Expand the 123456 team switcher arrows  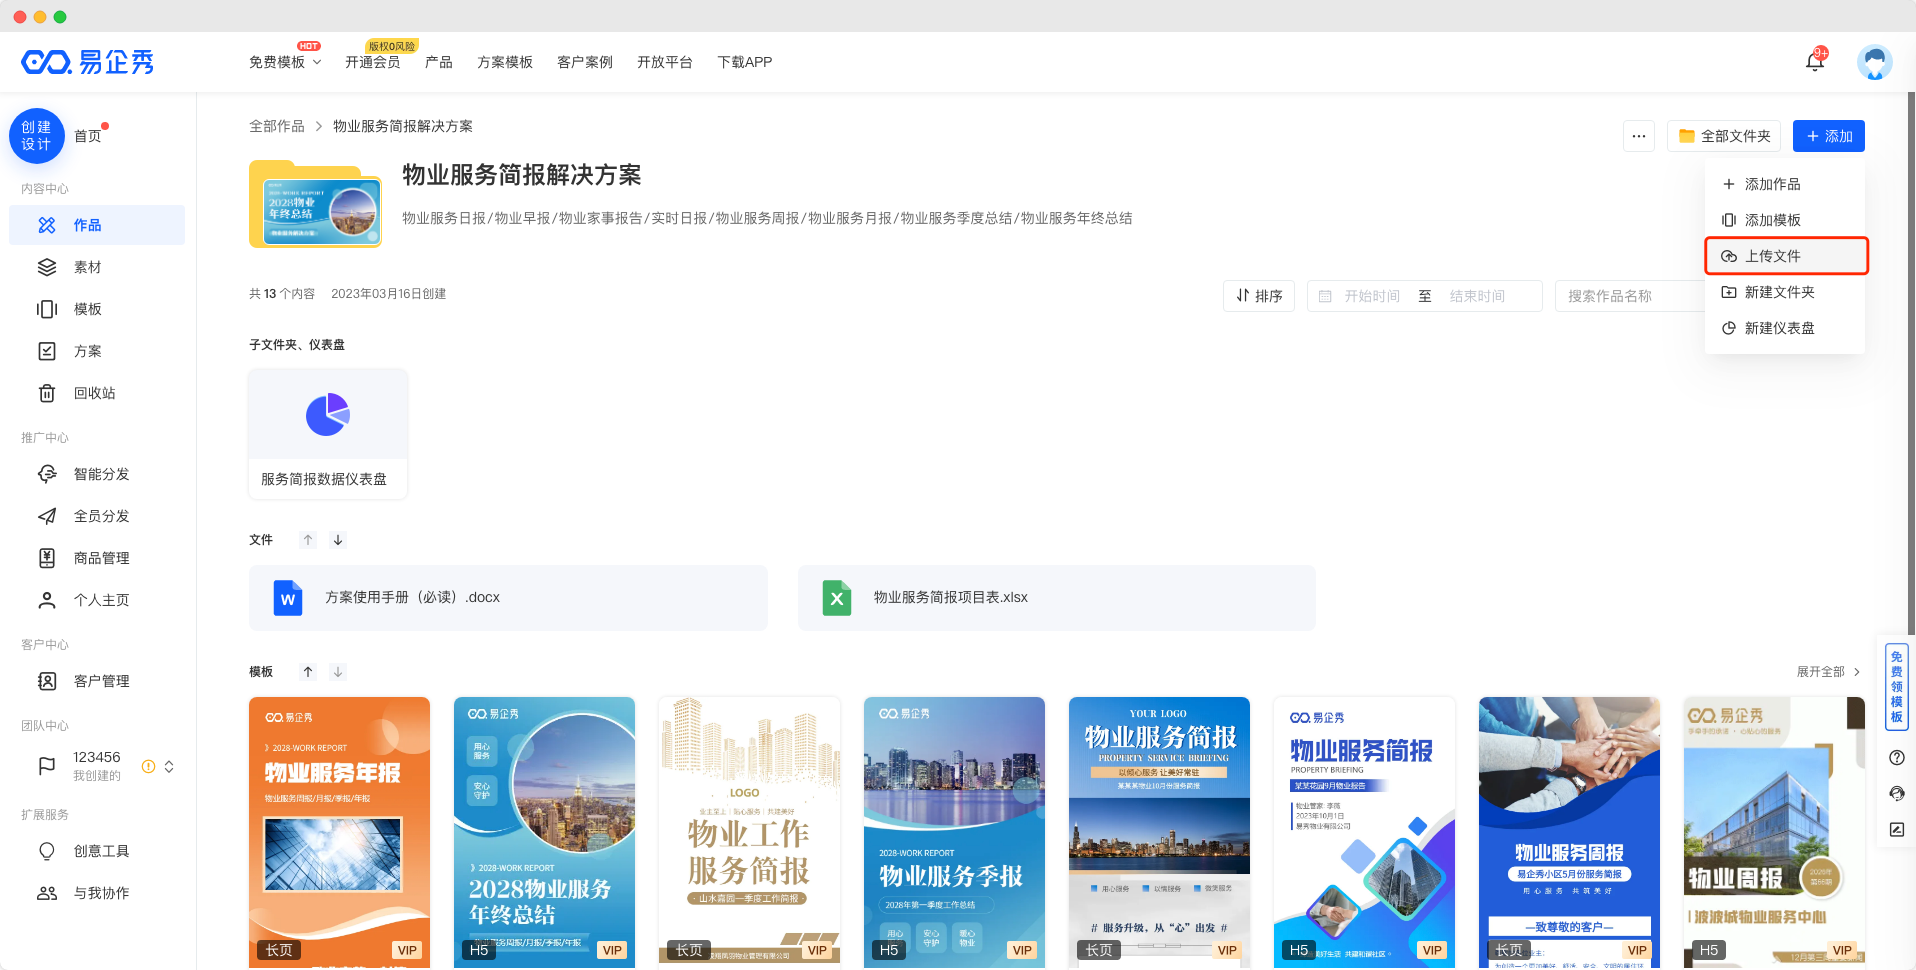(x=169, y=766)
